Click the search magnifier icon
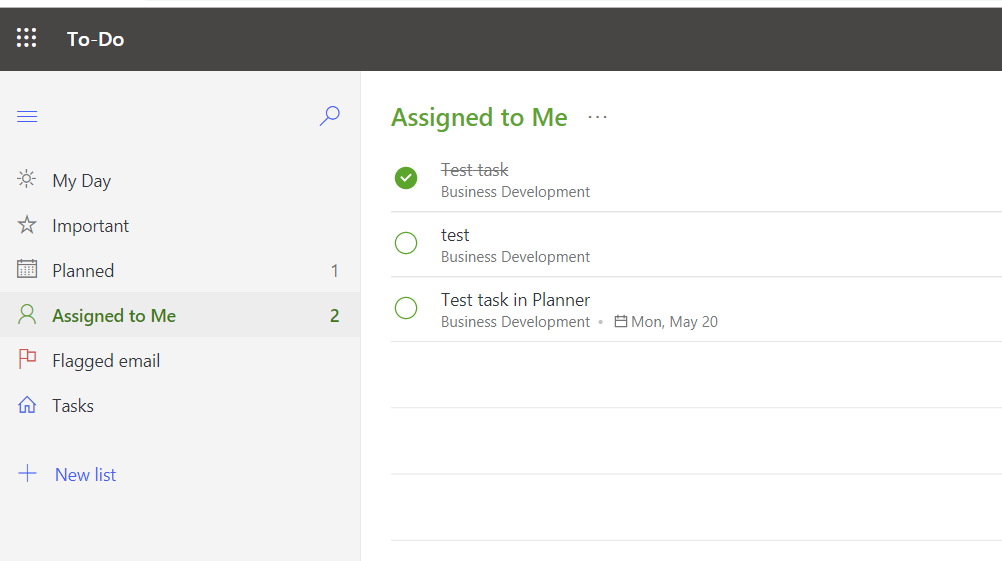 (x=329, y=116)
